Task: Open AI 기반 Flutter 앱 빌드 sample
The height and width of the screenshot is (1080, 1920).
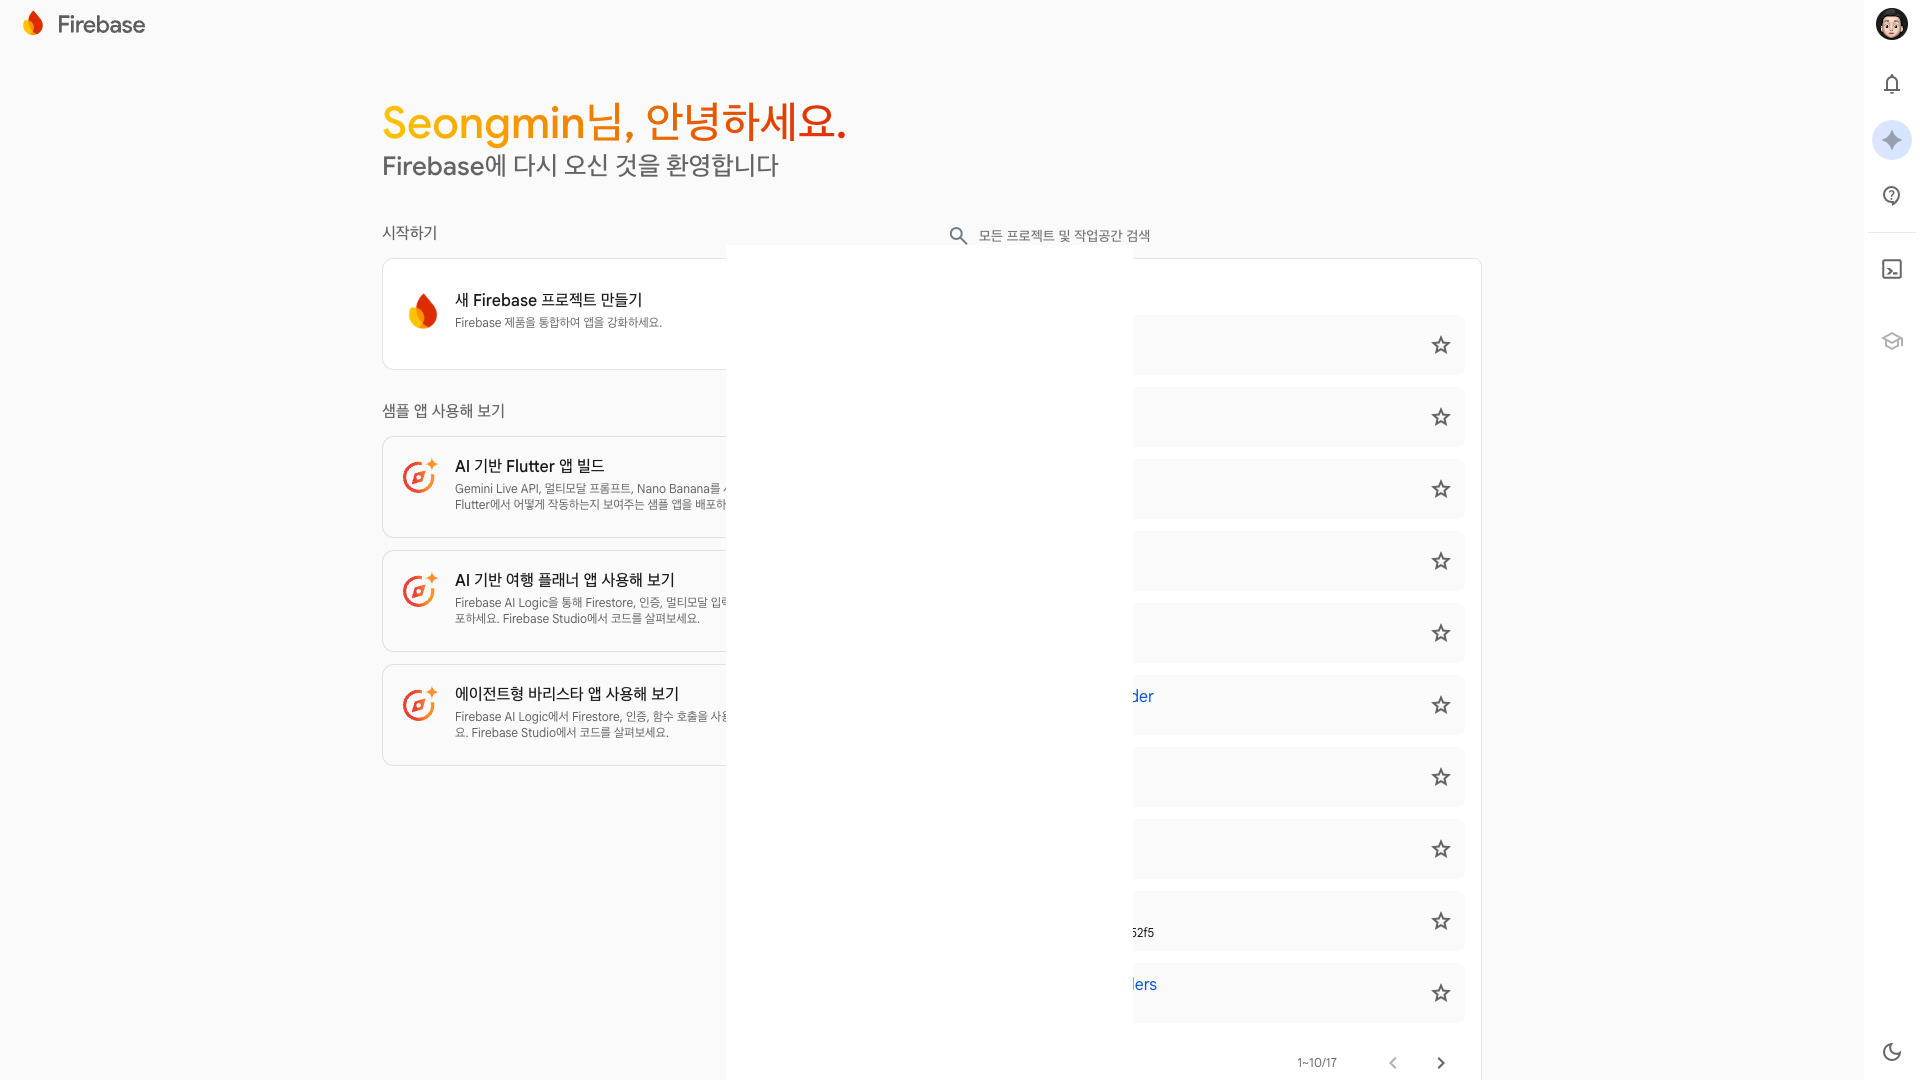Action: (x=554, y=487)
